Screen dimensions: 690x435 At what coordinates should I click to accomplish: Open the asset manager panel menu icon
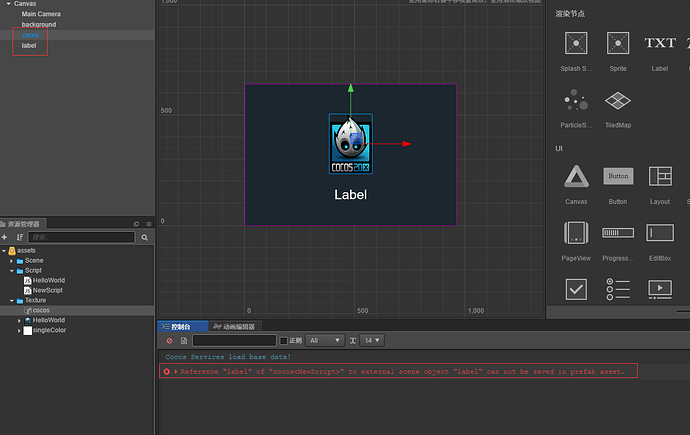(x=149, y=224)
